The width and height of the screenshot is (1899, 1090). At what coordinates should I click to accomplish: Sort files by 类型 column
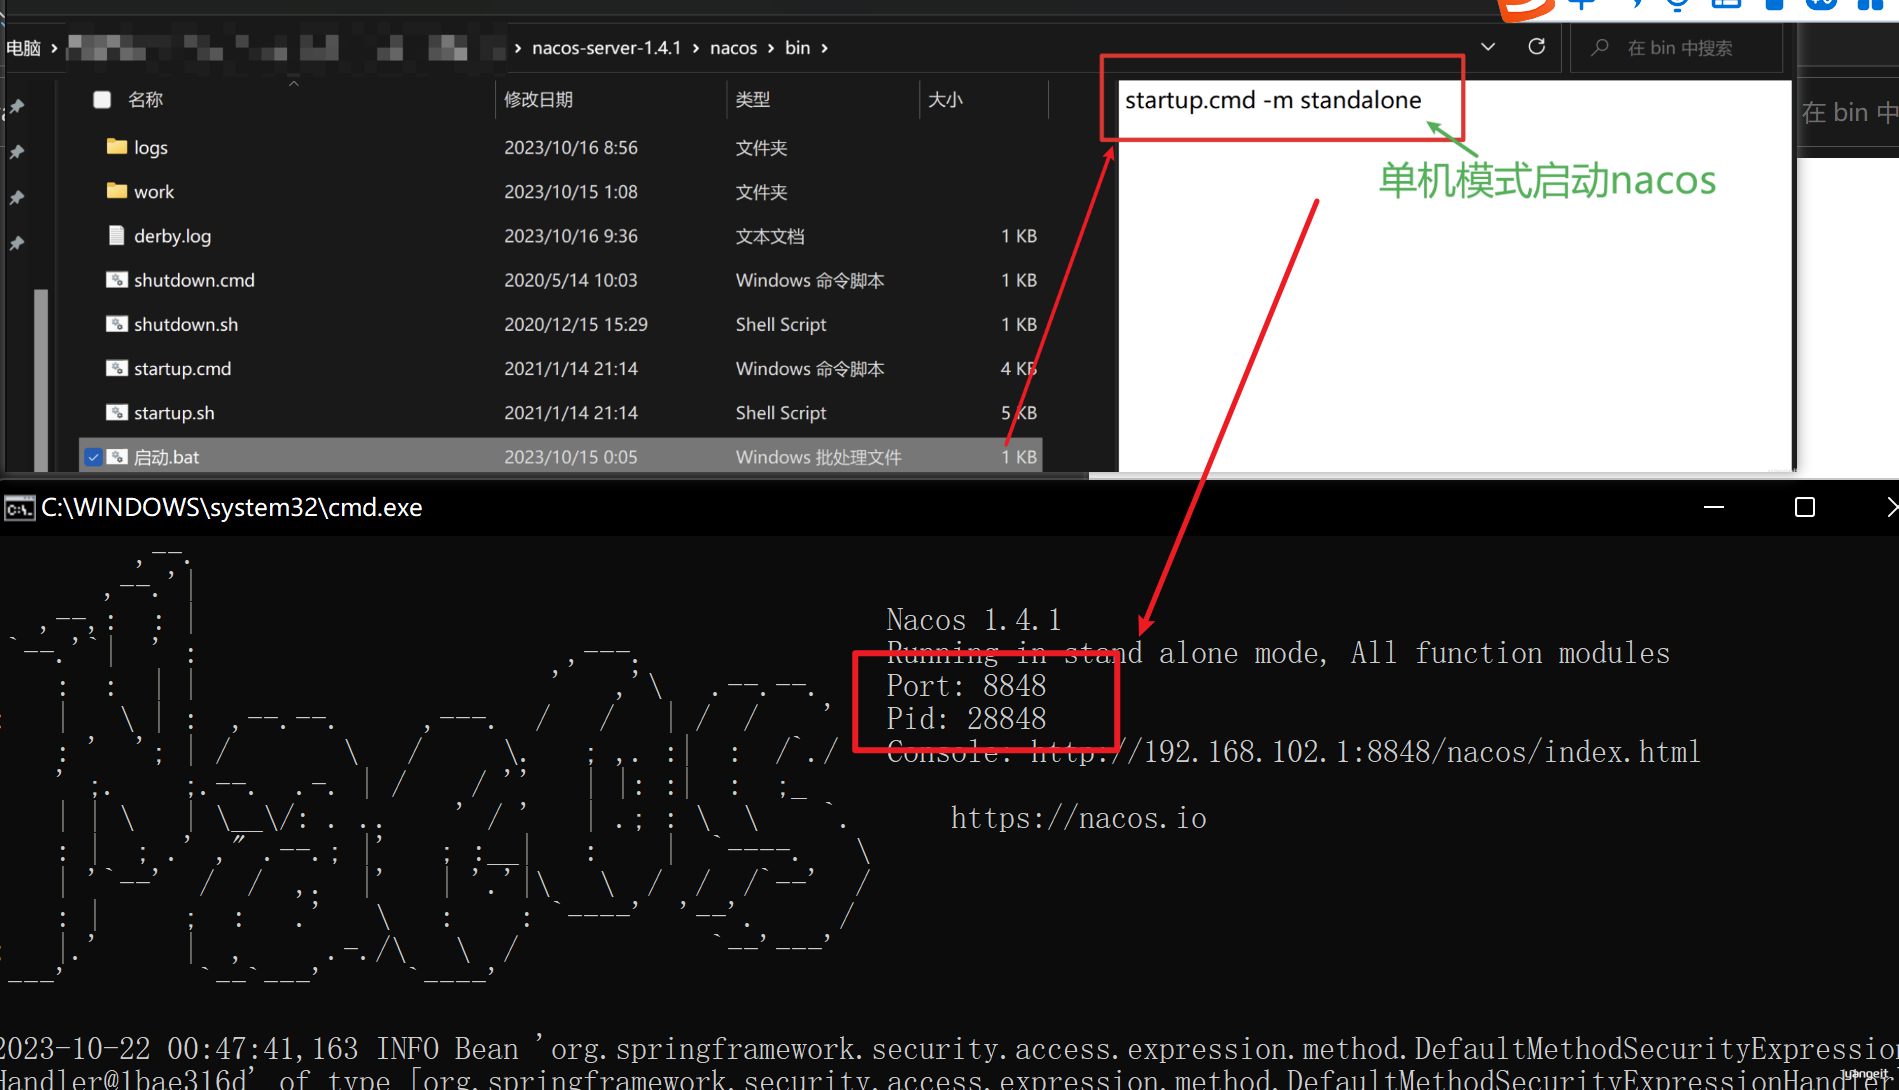752,99
